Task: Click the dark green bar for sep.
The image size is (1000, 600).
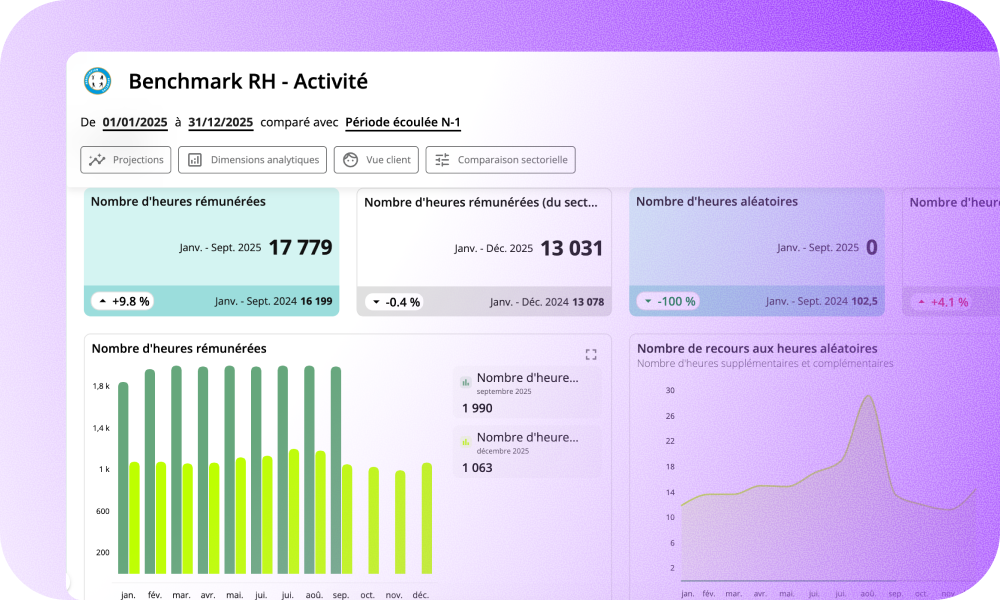Action: tap(336, 470)
